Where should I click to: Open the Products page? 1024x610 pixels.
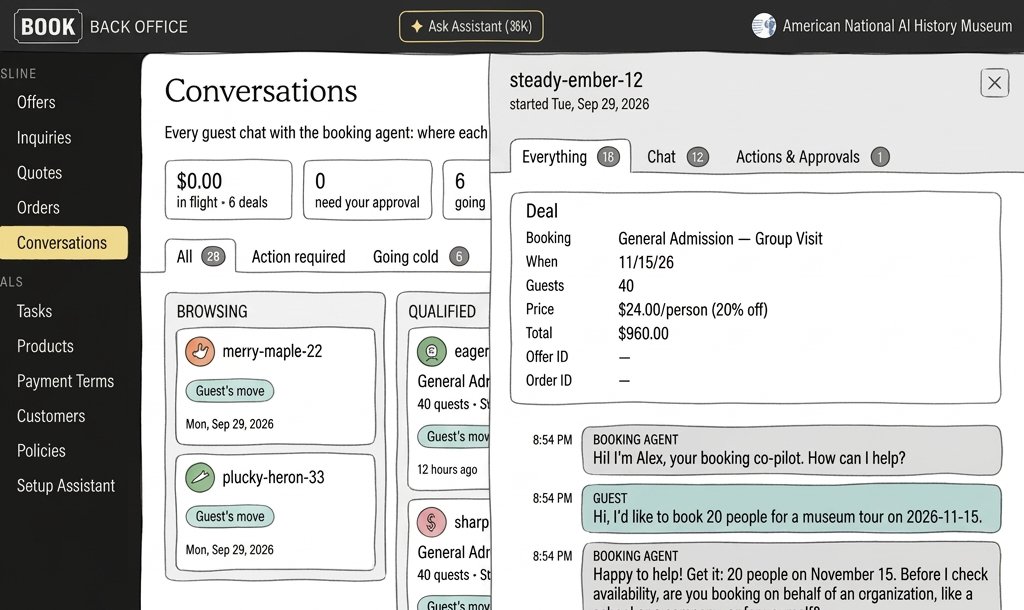(45, 346)
